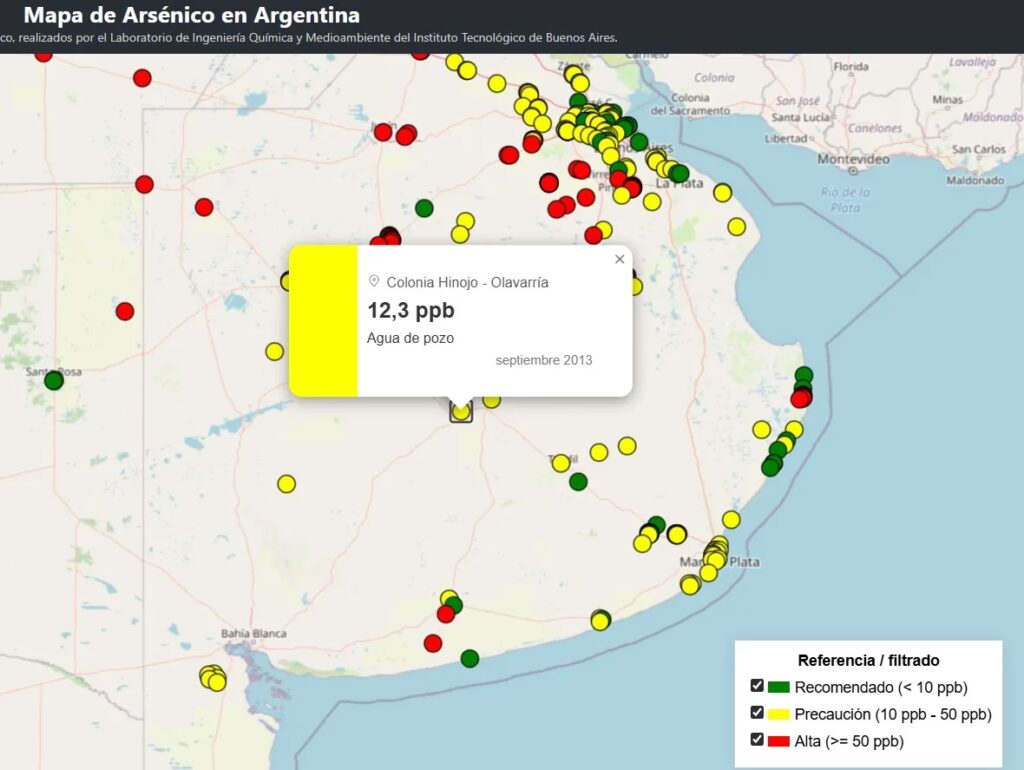Toggle the Precaución (10 ppb - 50 ppb) checkbox
This screenshot has height=770, width=1024.
[x=757, y=713]
